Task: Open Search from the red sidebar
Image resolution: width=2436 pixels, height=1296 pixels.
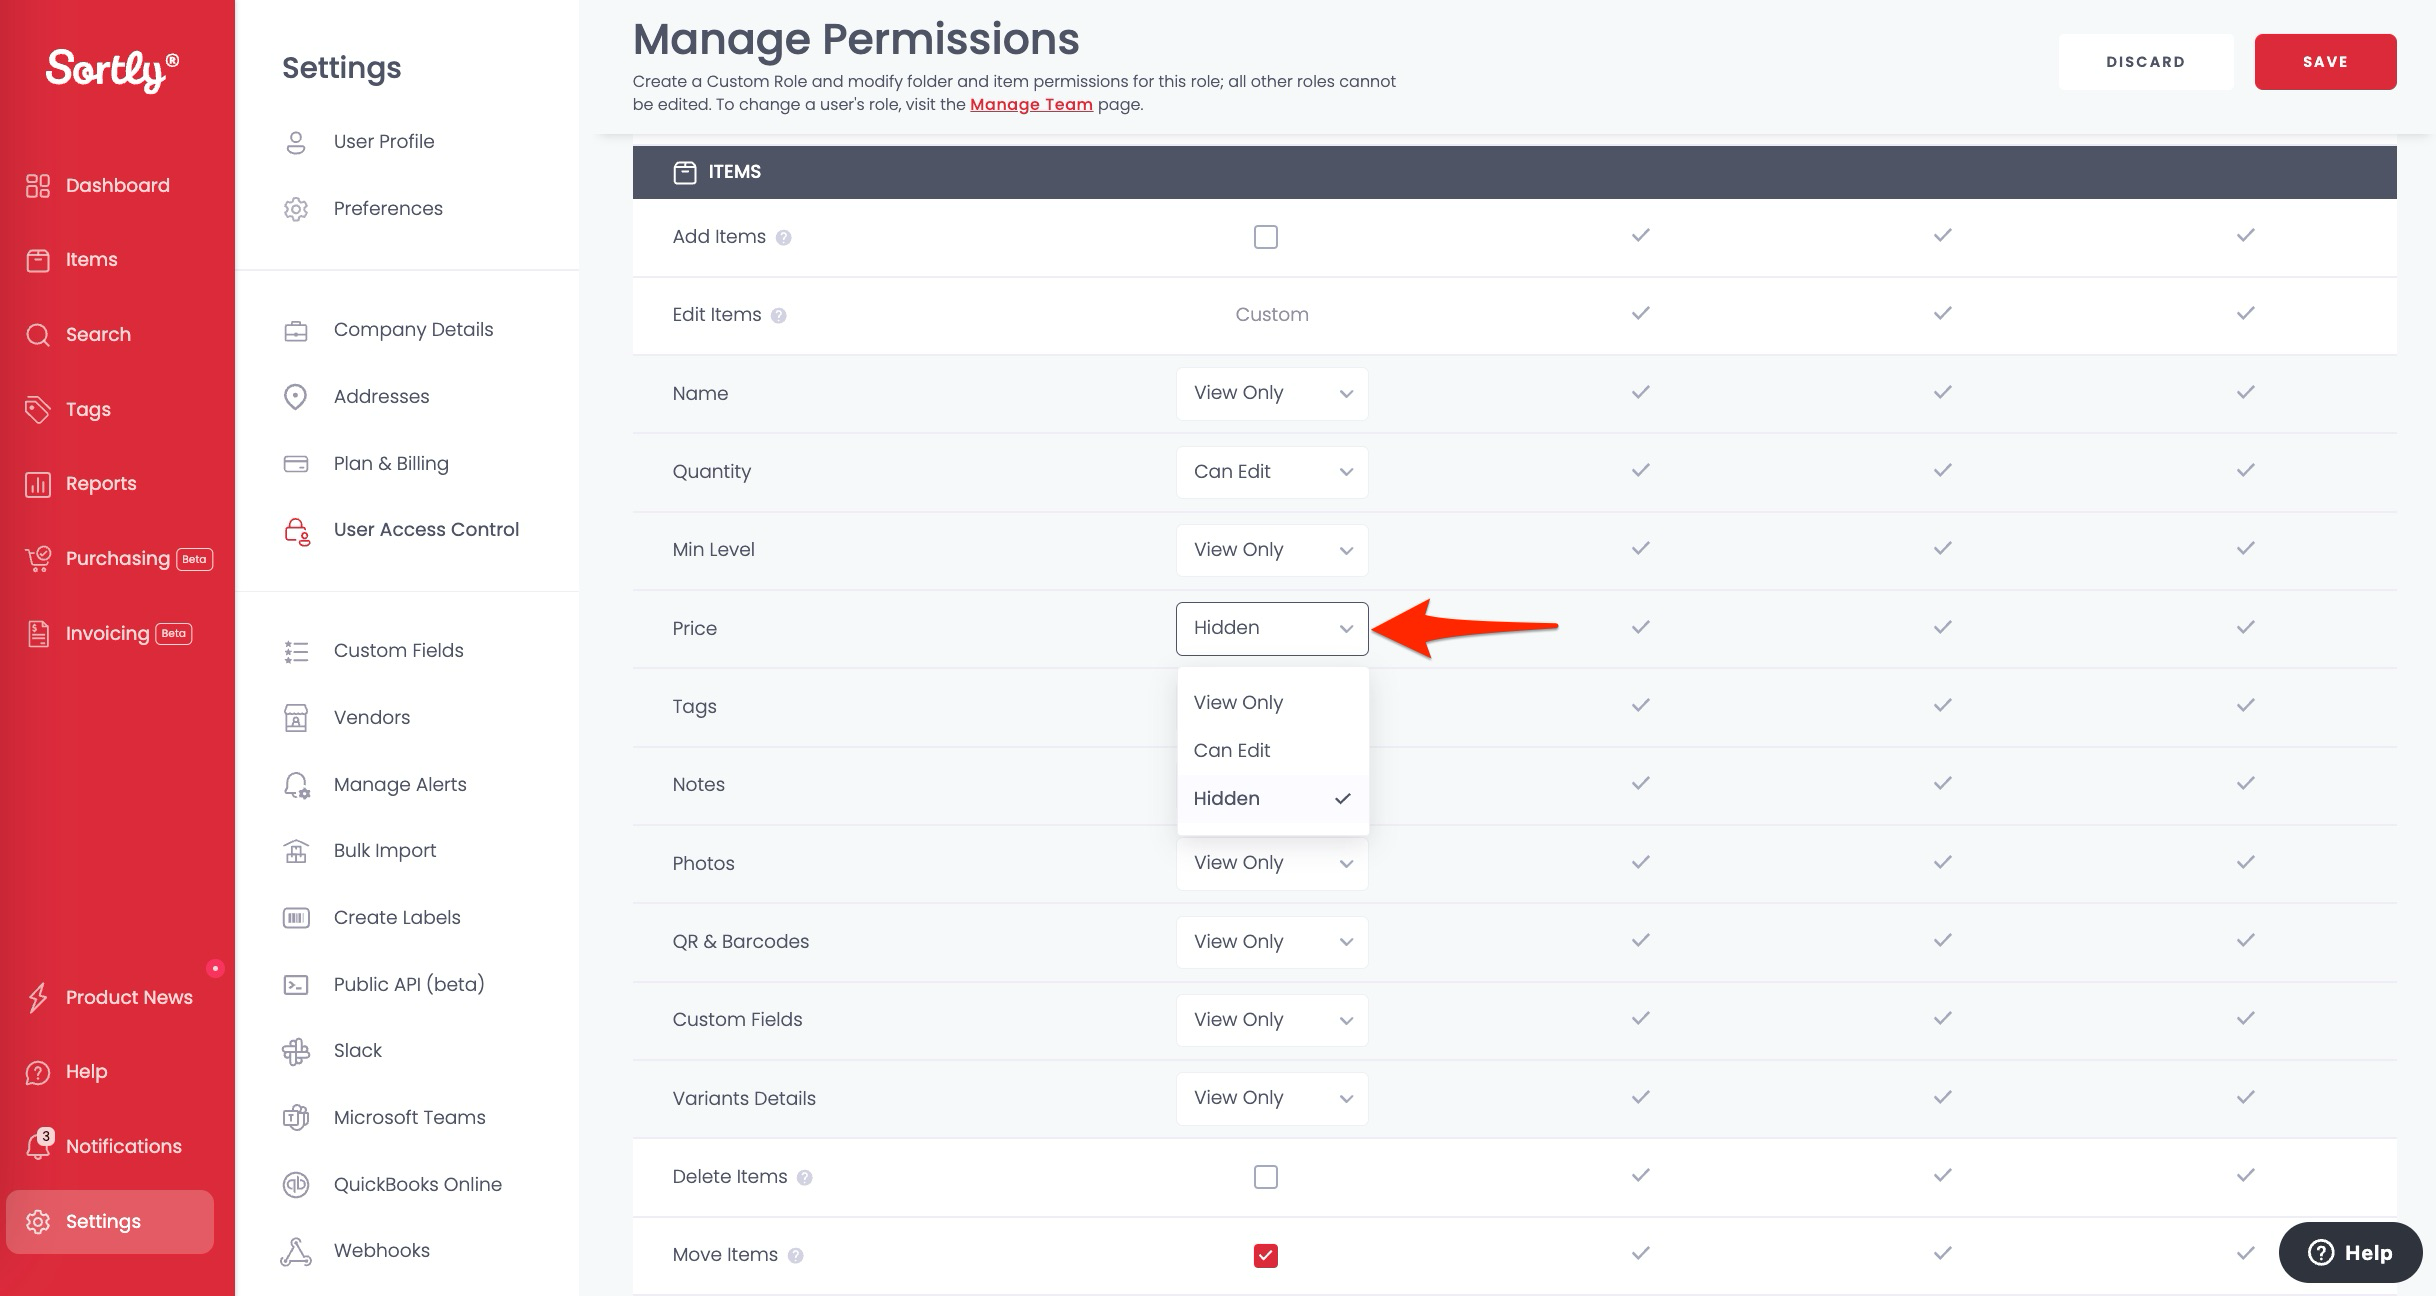Action: tap(97, 334)
